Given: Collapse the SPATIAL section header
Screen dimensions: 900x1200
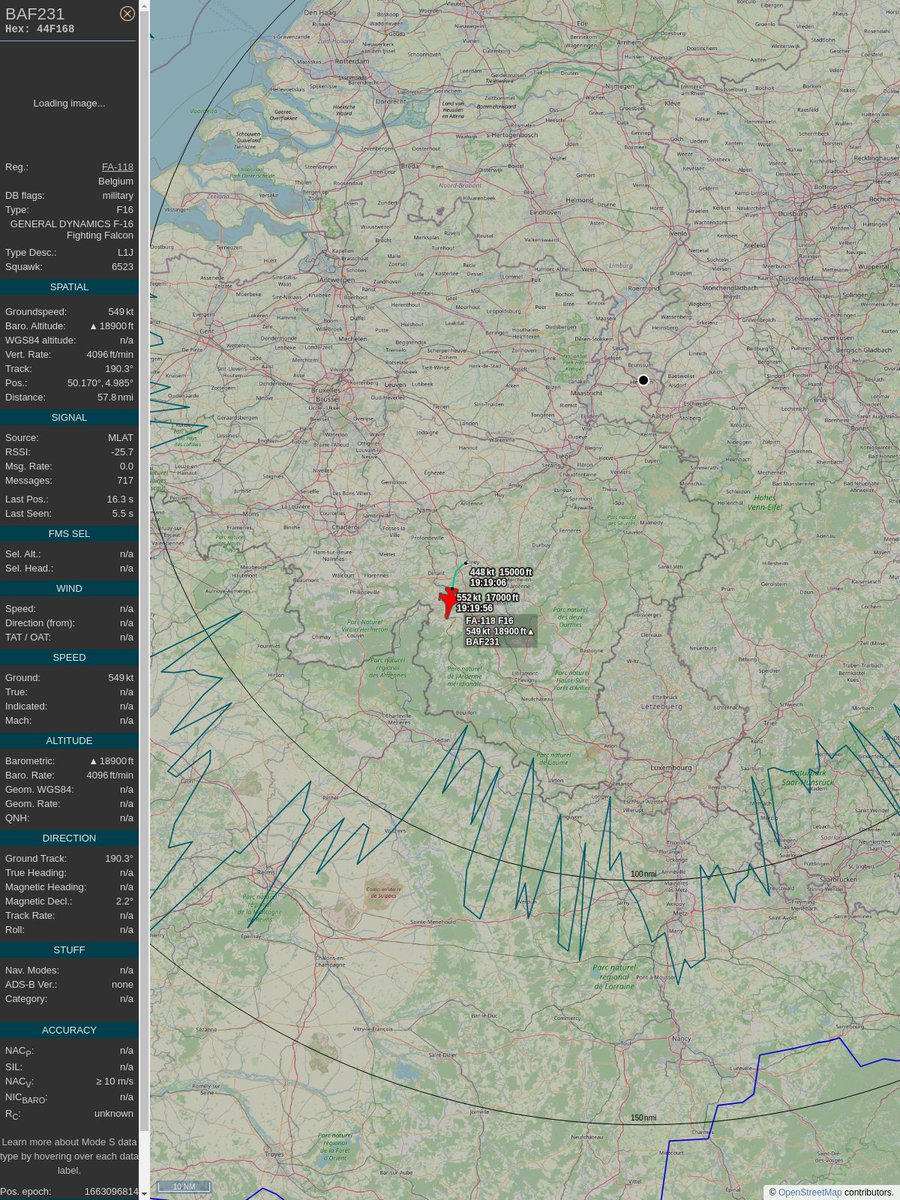Looking at the screenshot, I should (x=69, y=286).
